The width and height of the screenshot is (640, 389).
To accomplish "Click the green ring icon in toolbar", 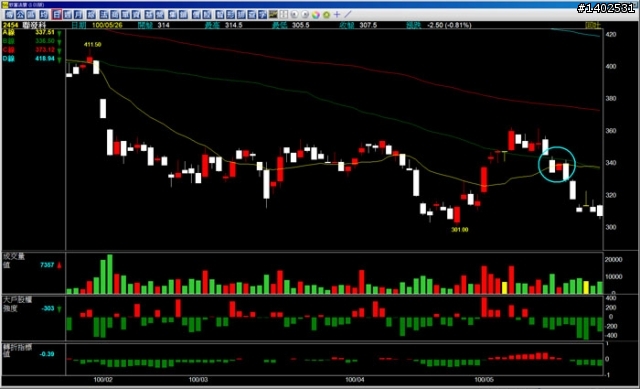I will 326,15.
